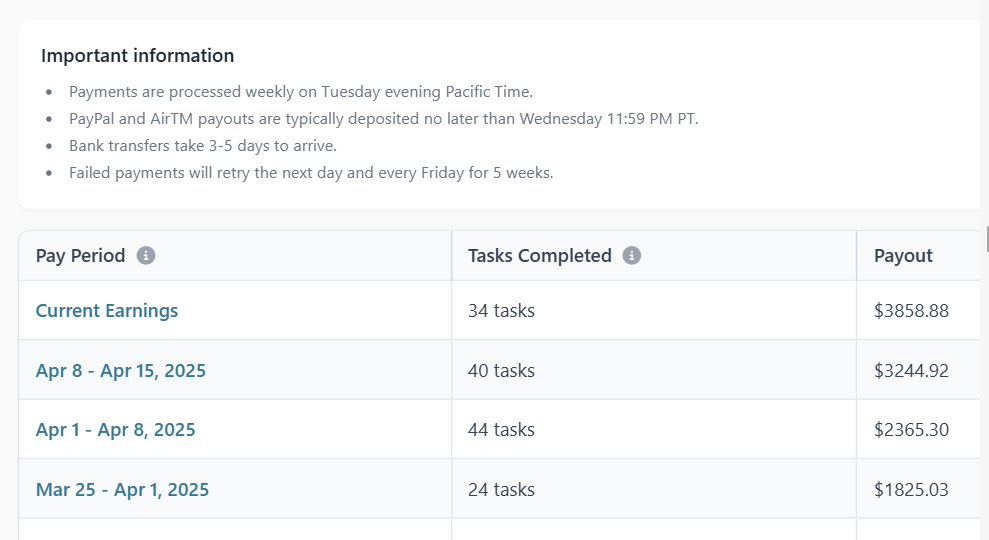Image resolution: width=989 pixels, height=540 pixels.
Task: Click the 34 tasks cell
Action: [x=501, y=310]
